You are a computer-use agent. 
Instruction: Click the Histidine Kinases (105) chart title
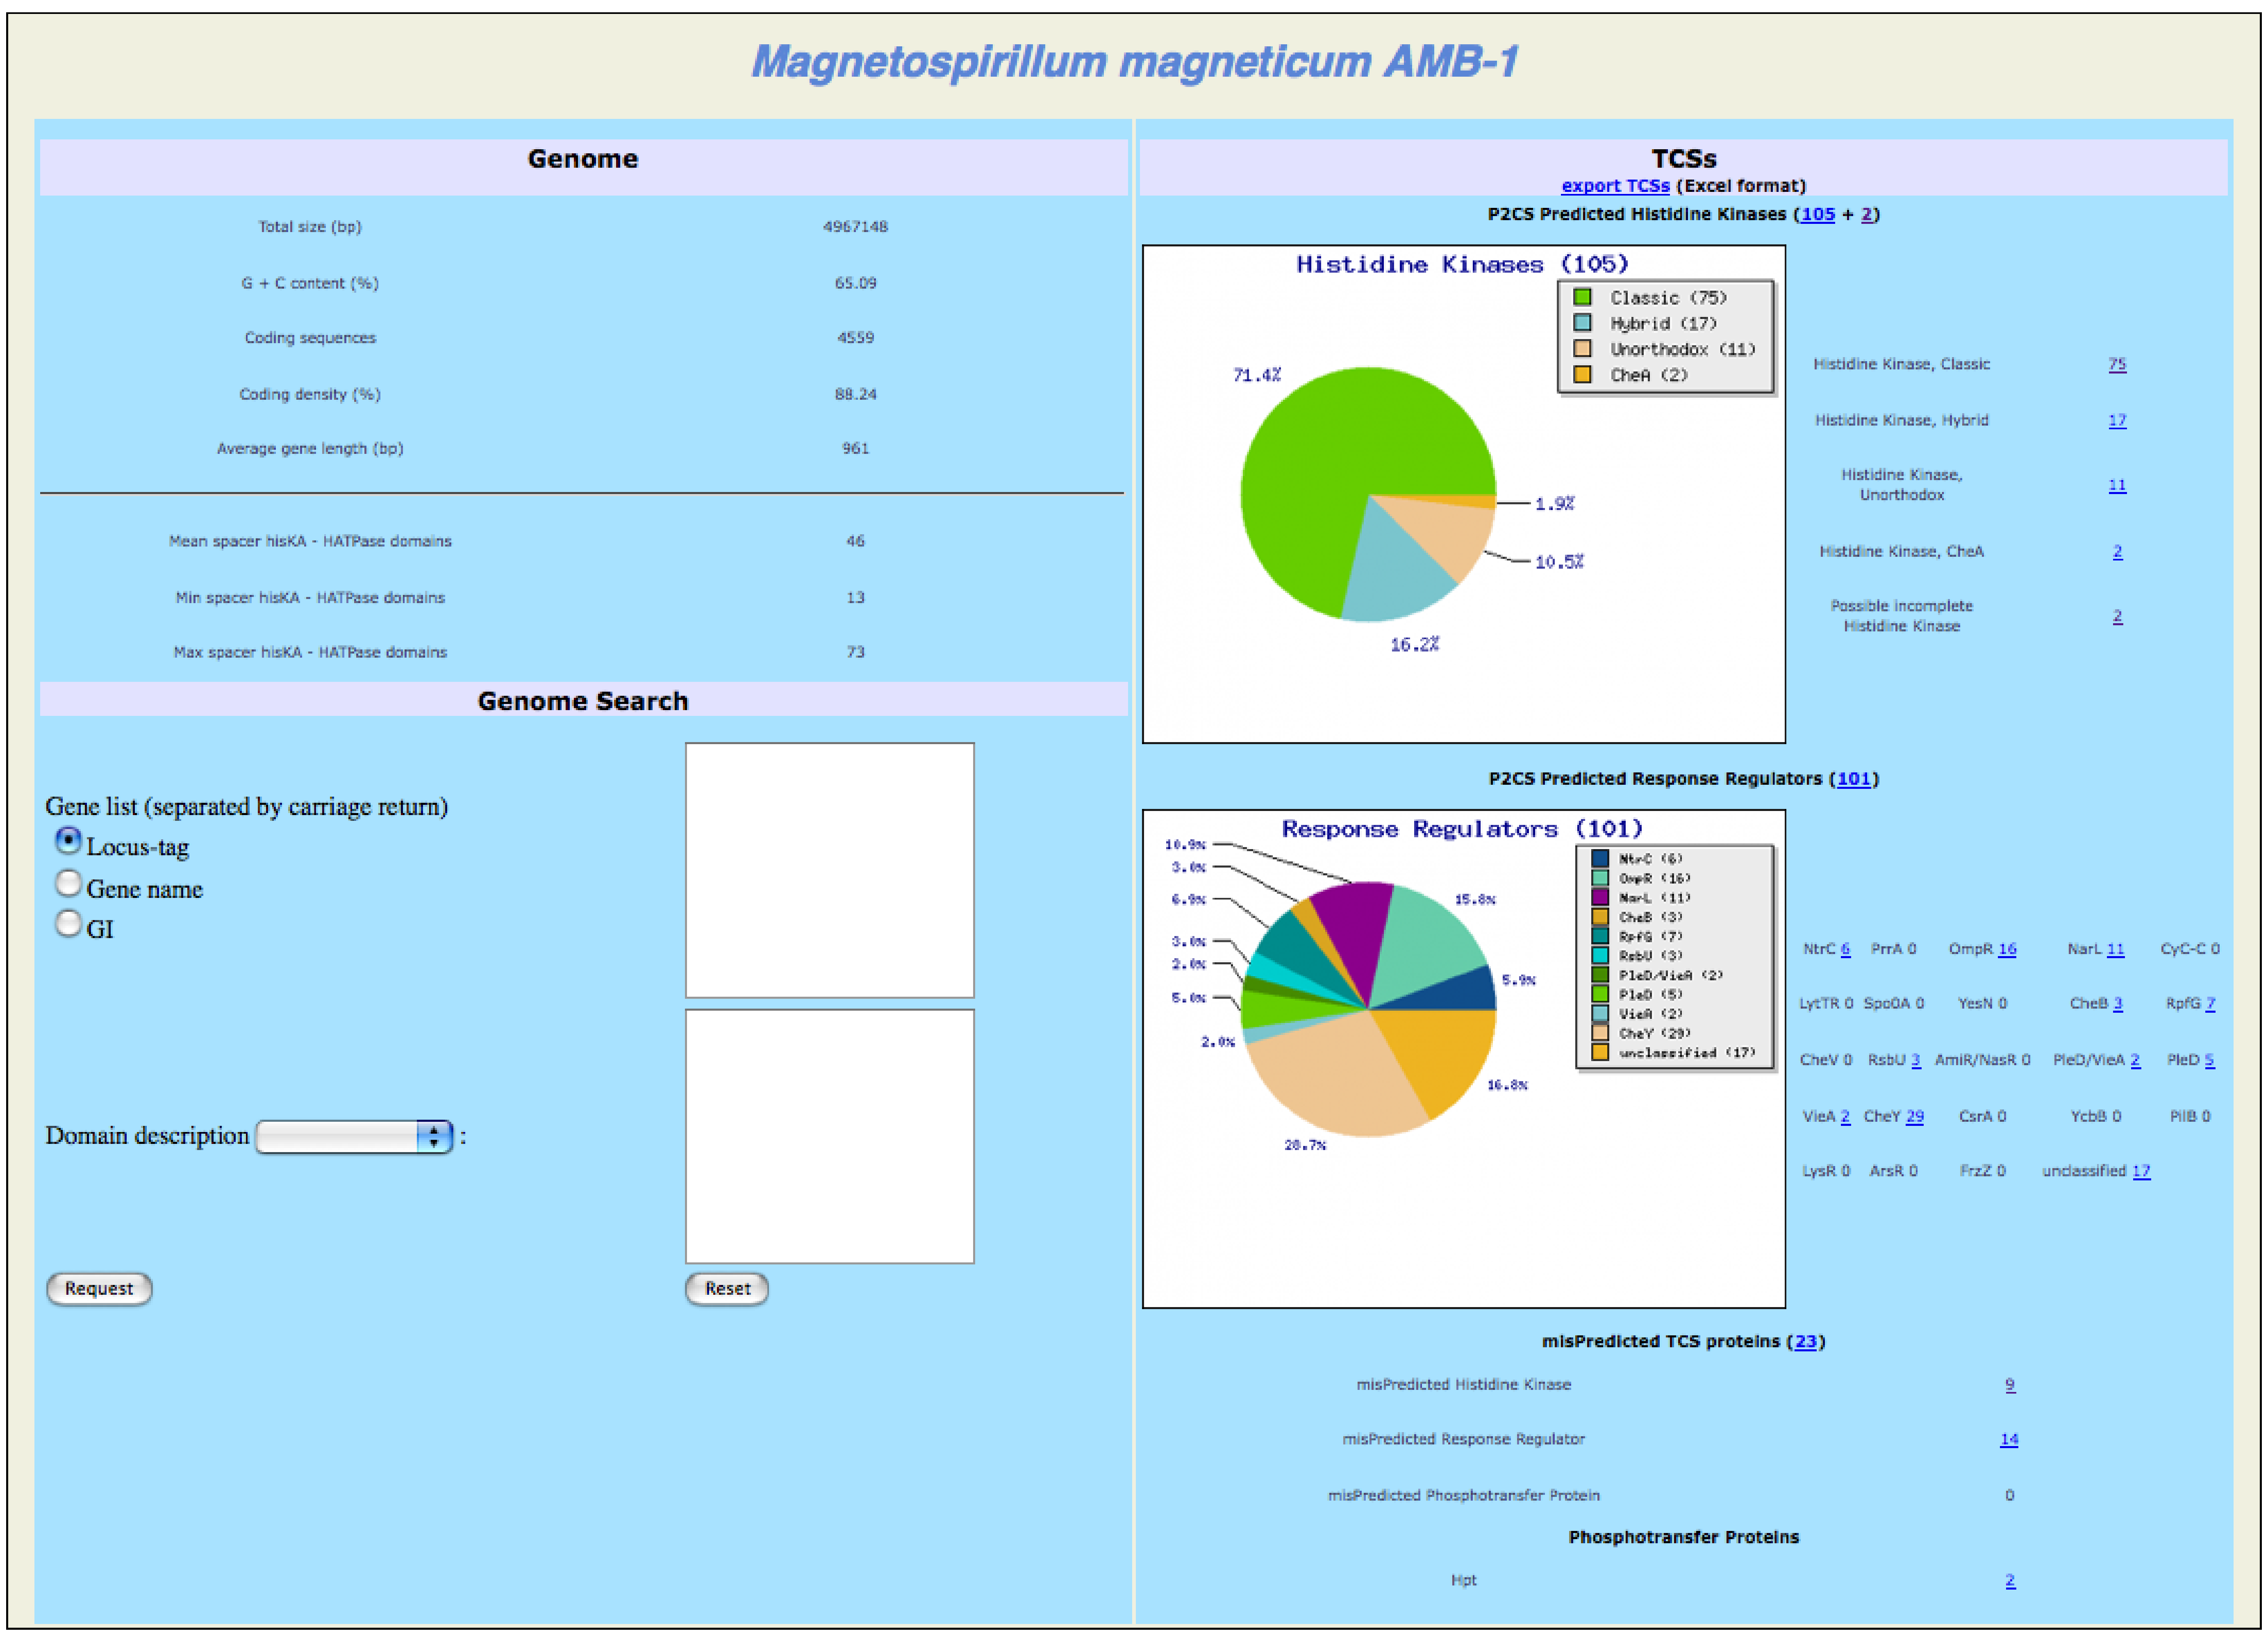click(1462, 265)
